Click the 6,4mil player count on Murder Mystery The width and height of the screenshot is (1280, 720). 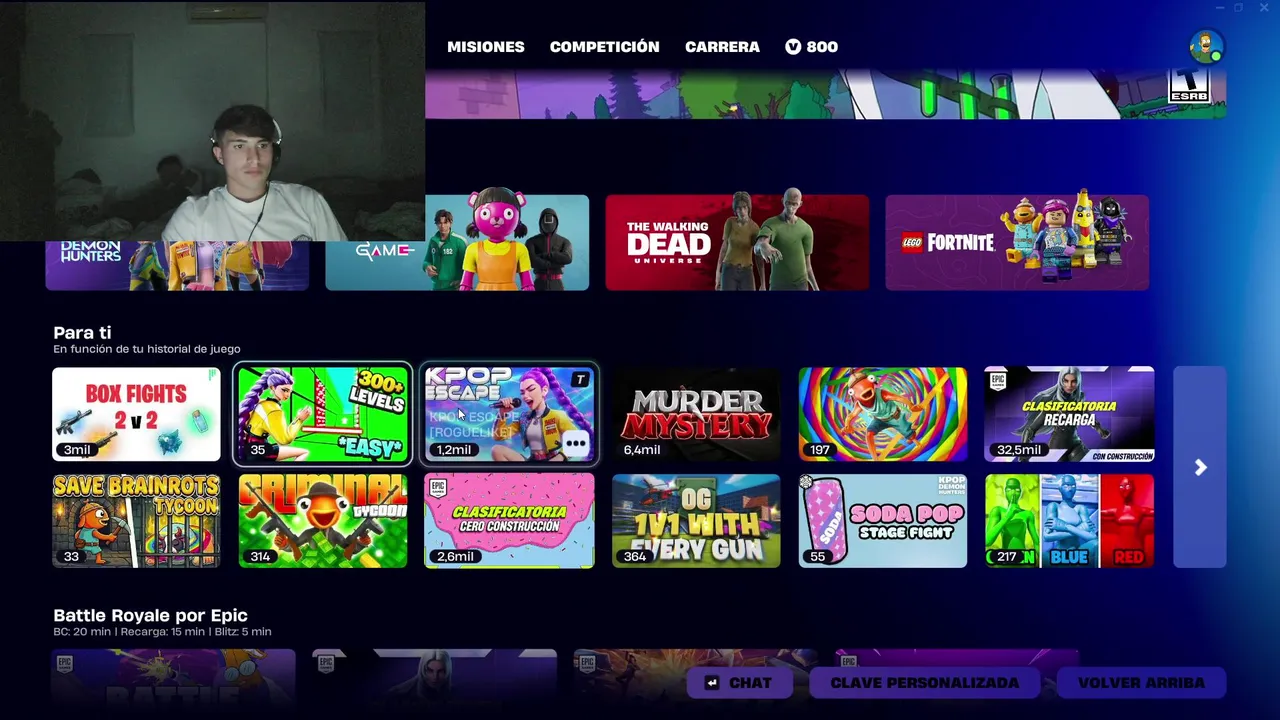click(641, 450)
